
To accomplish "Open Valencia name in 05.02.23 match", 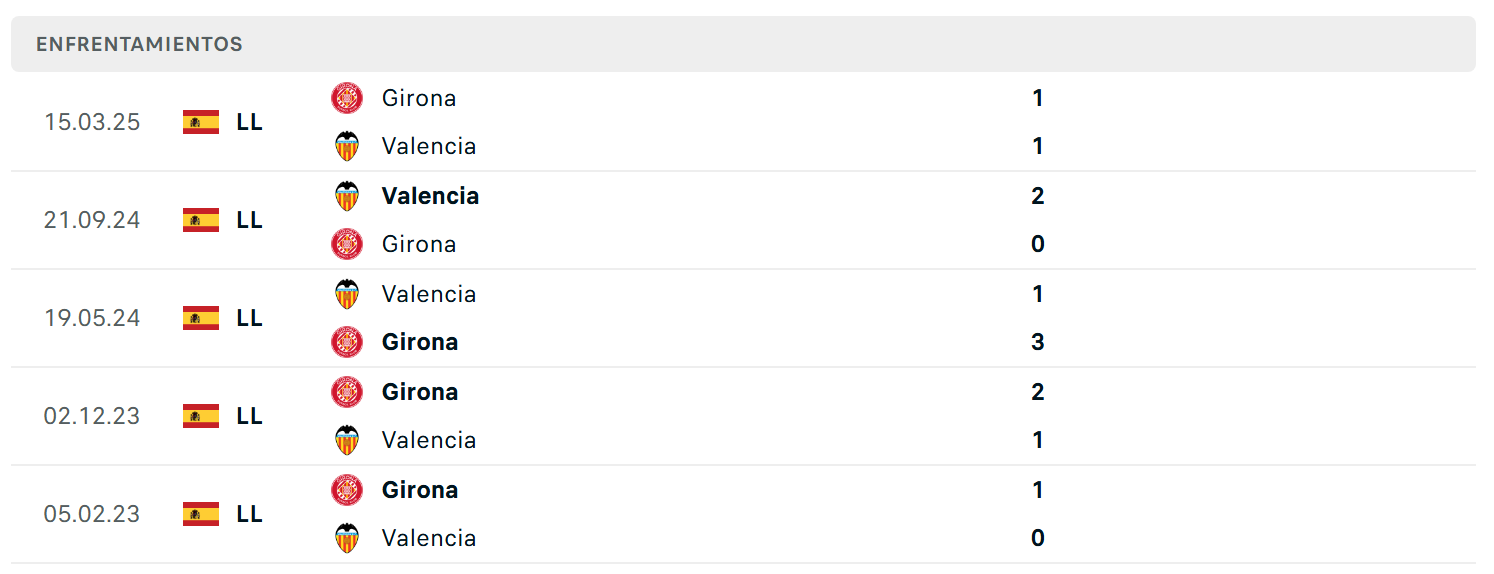I will [429, 538].
